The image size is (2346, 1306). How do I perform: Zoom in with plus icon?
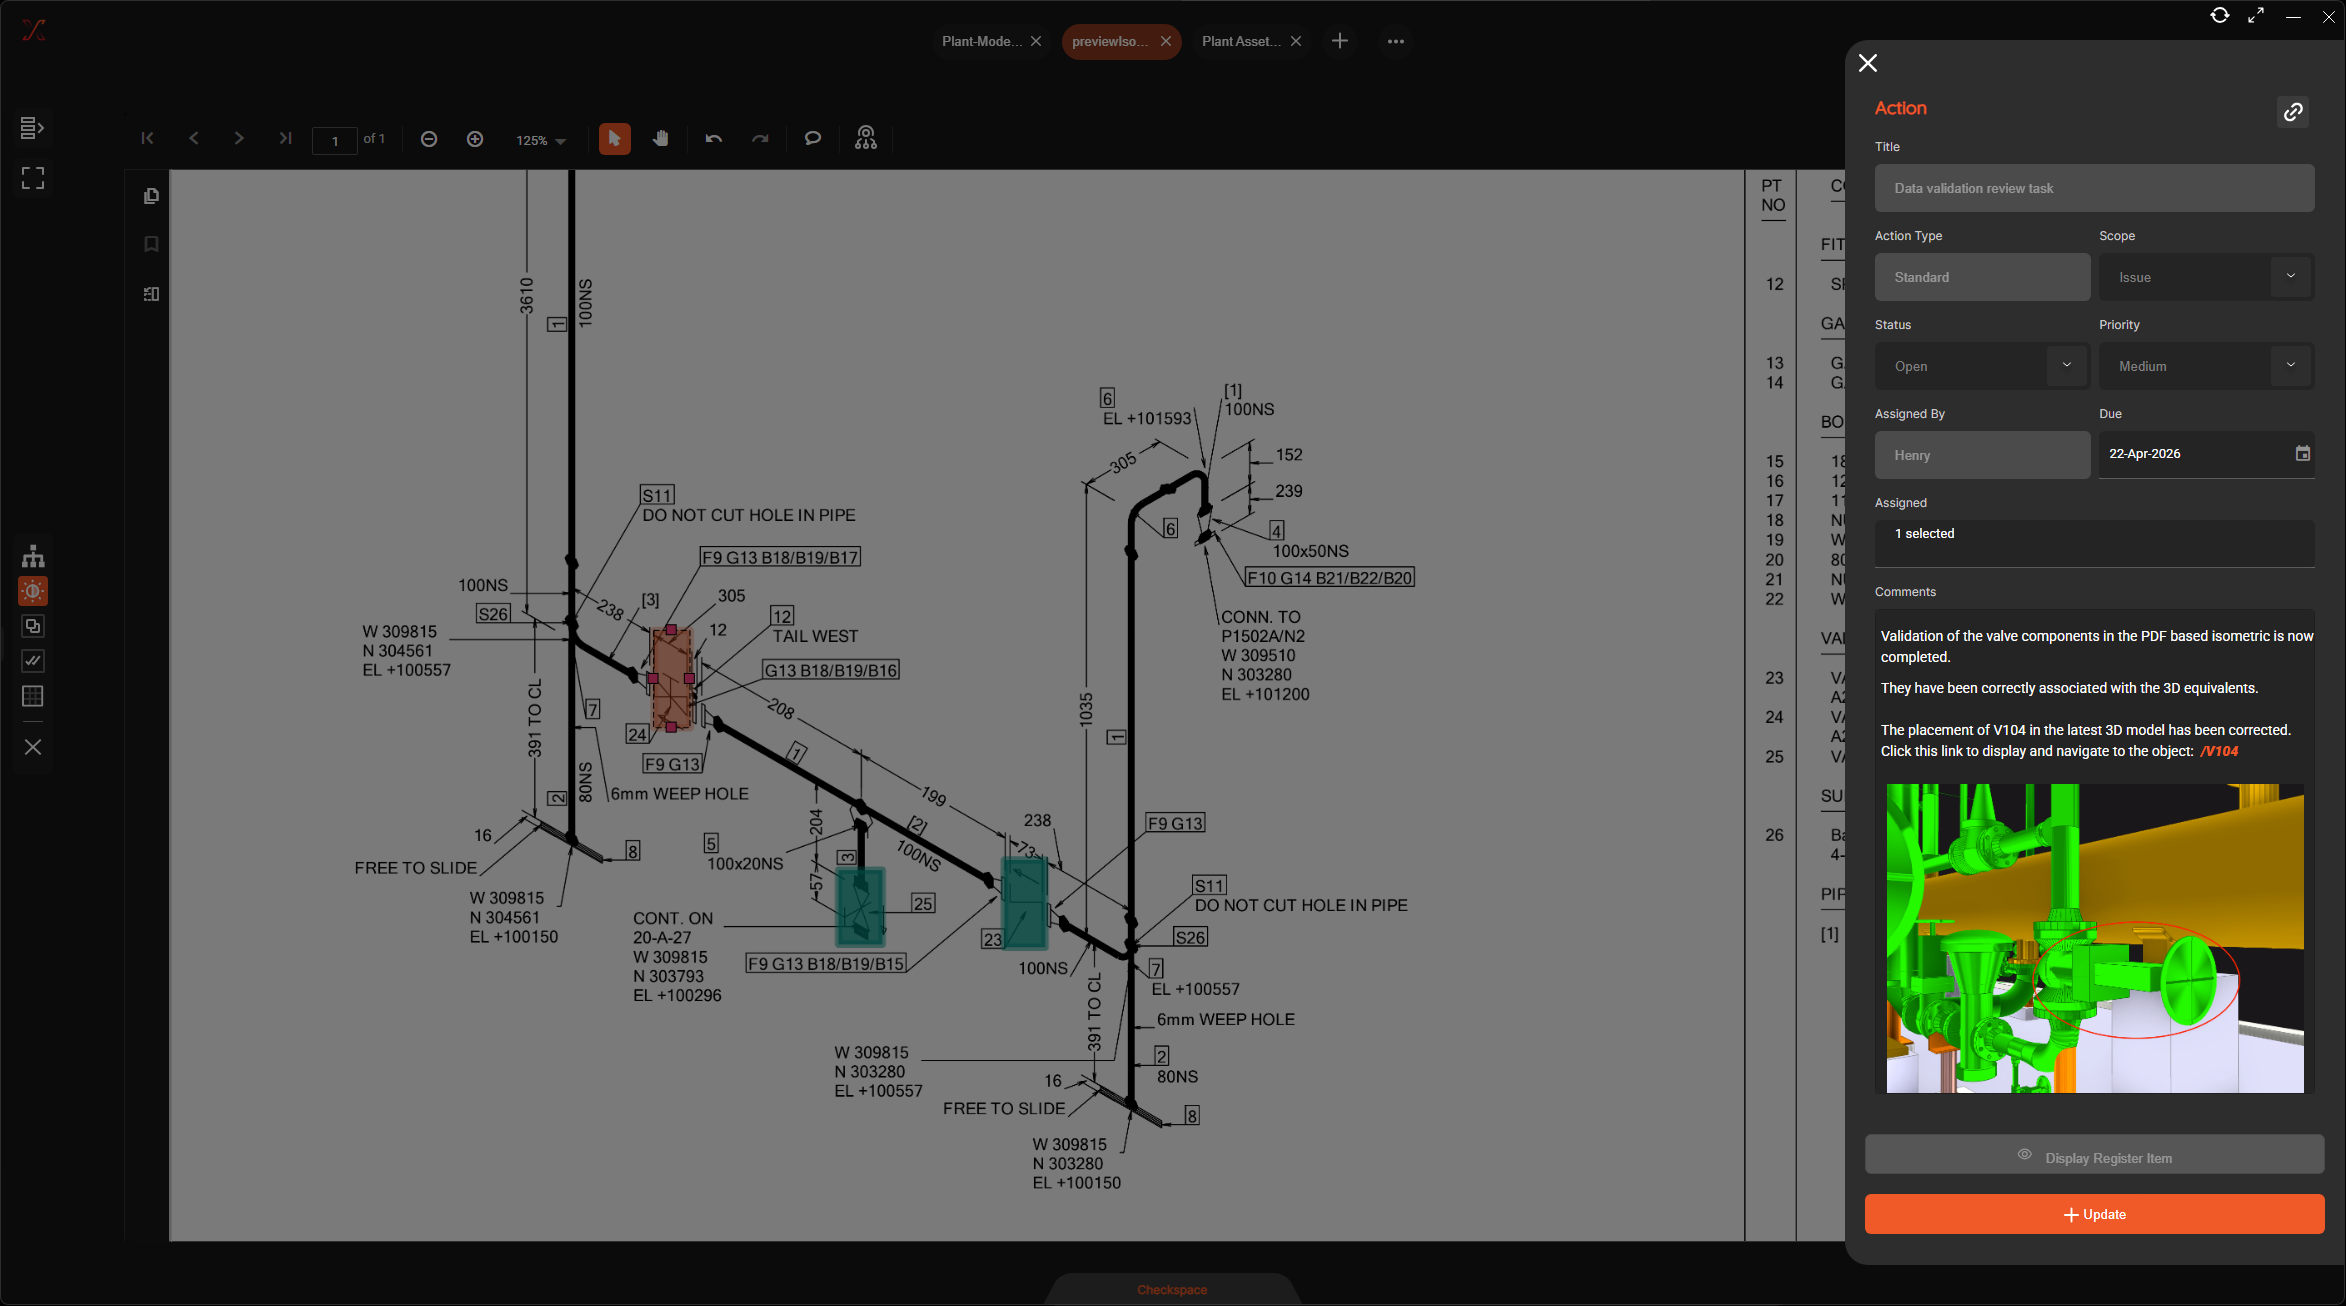coord(475,139)
